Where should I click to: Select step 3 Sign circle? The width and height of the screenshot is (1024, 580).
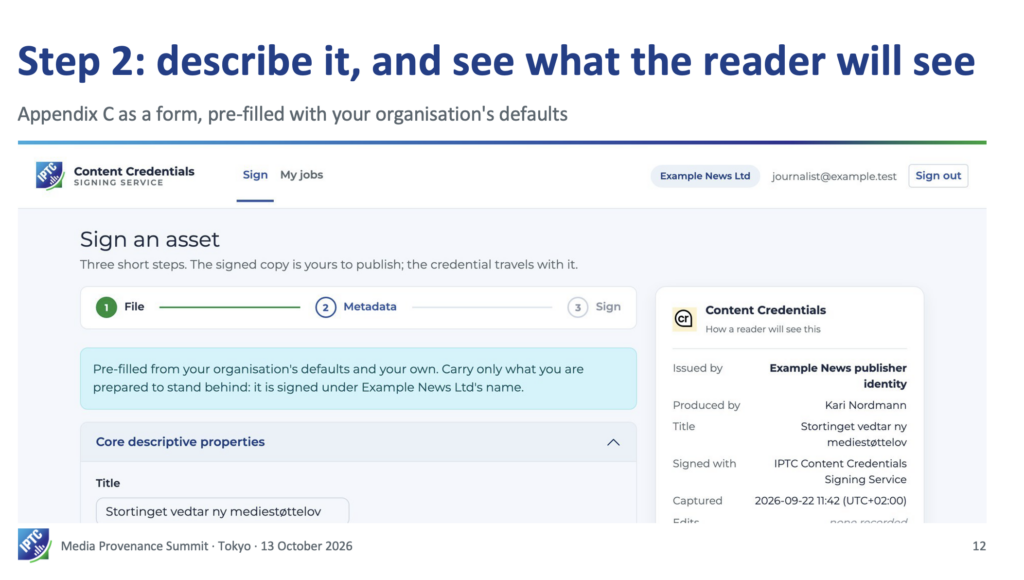577,307
